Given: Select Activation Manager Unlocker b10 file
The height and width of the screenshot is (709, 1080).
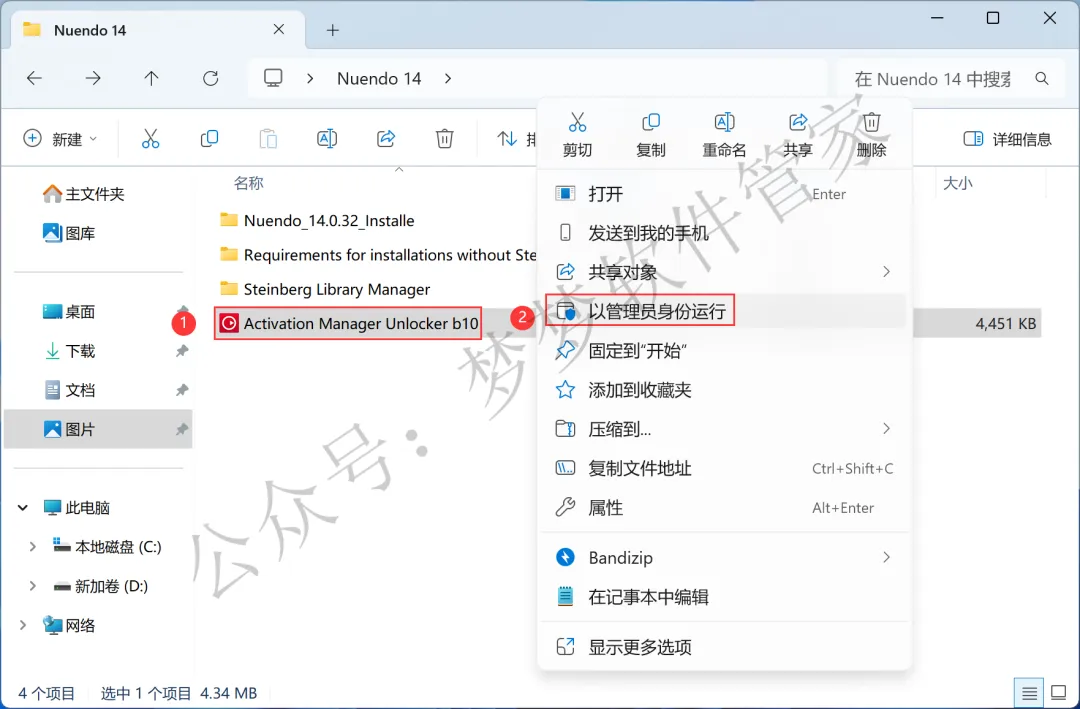Looking at the screenshot, I should [x=349, y=323].
